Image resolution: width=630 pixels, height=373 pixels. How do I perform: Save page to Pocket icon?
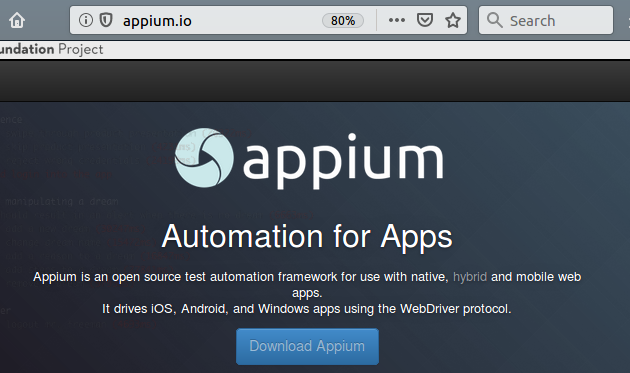[425, 20]
